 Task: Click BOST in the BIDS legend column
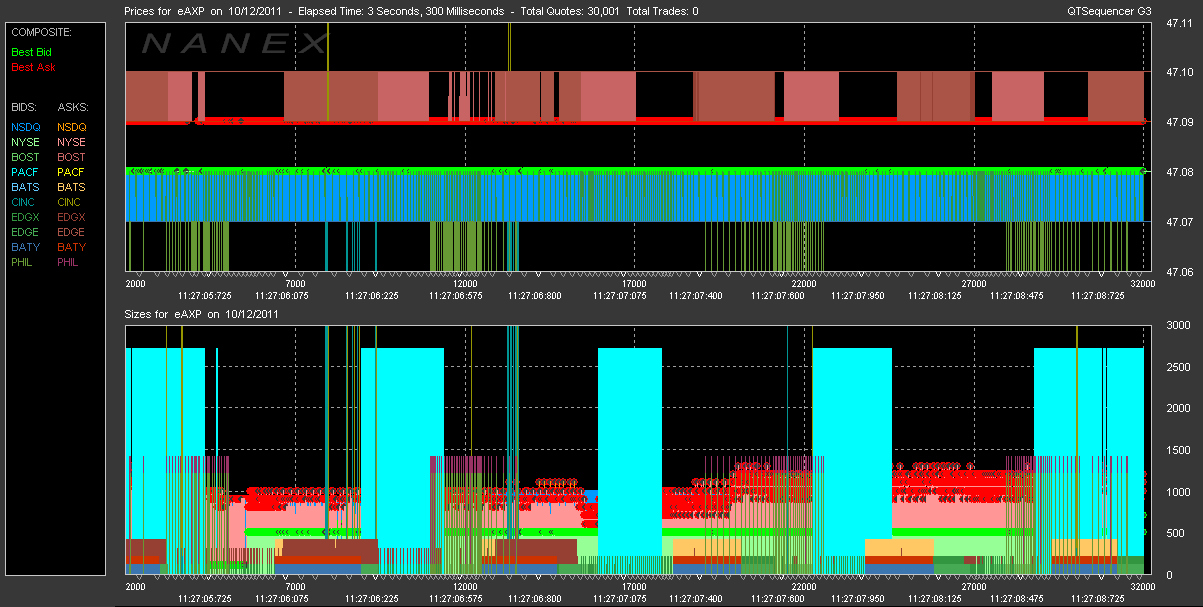(x=26, y=157)
